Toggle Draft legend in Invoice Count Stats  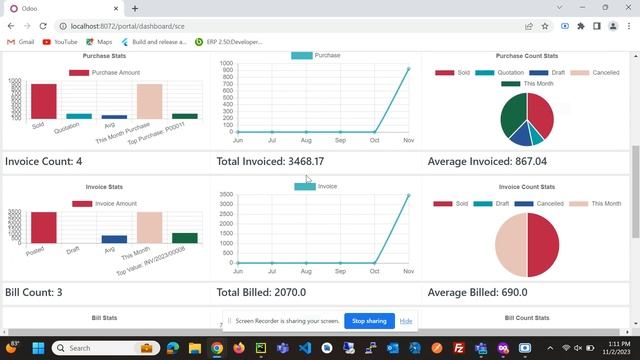[491, 204]
